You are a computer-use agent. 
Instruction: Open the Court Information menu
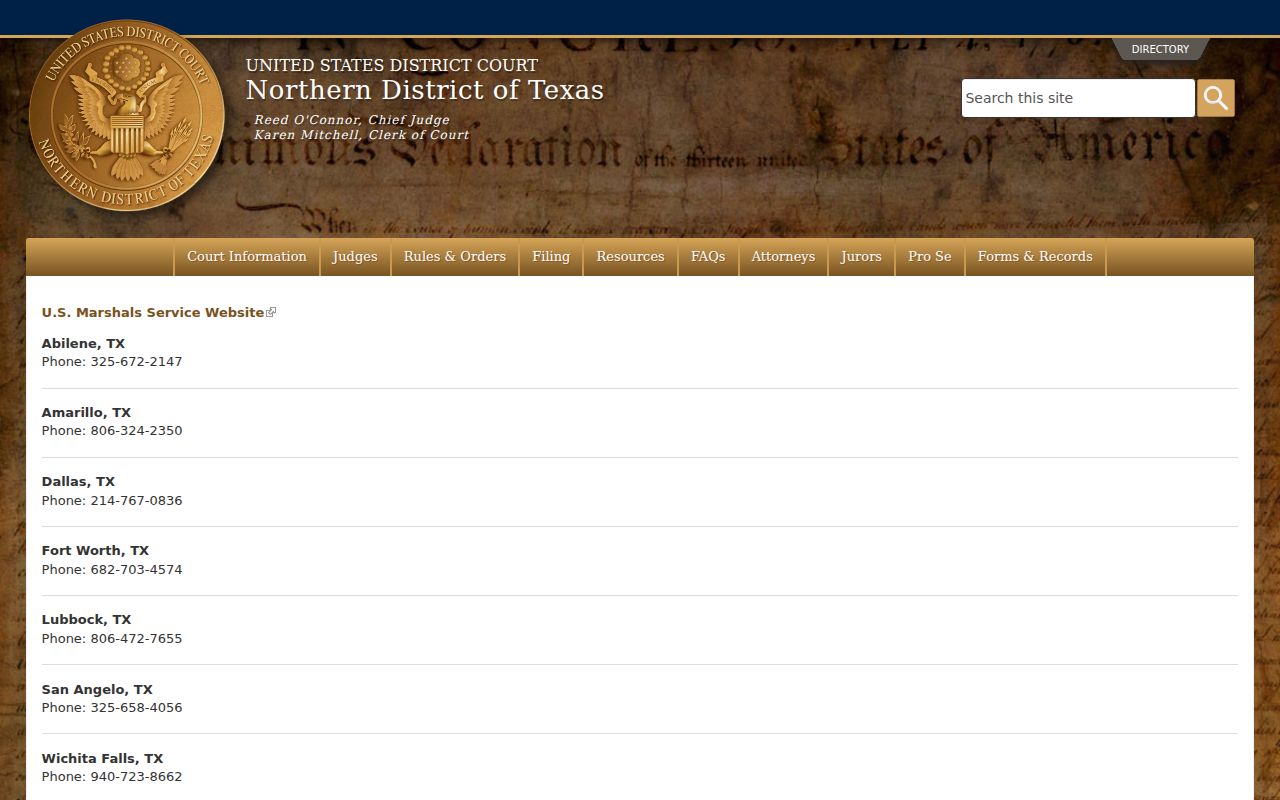(x=247, y=257)
